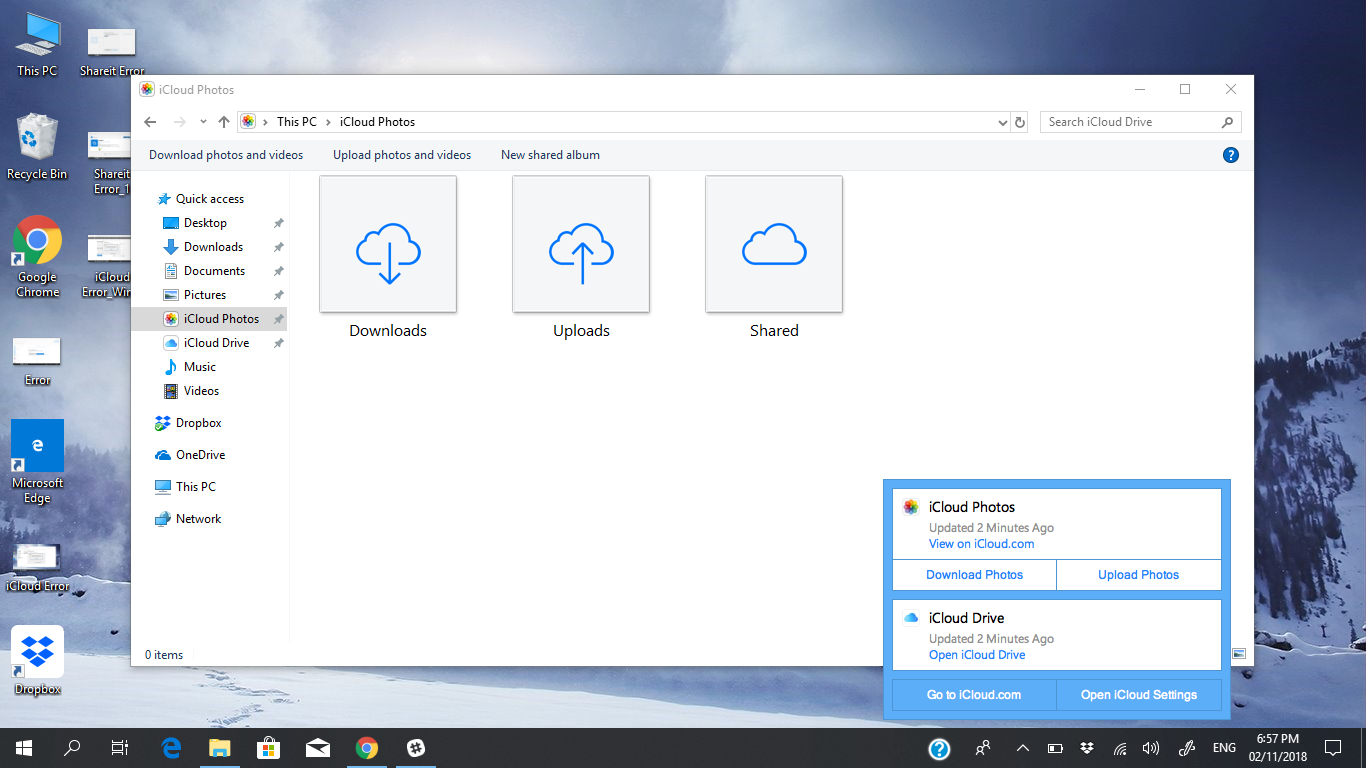Select iCloud Error desktop file
This screenshot has height=768, width=1366.
click(37, 568)
